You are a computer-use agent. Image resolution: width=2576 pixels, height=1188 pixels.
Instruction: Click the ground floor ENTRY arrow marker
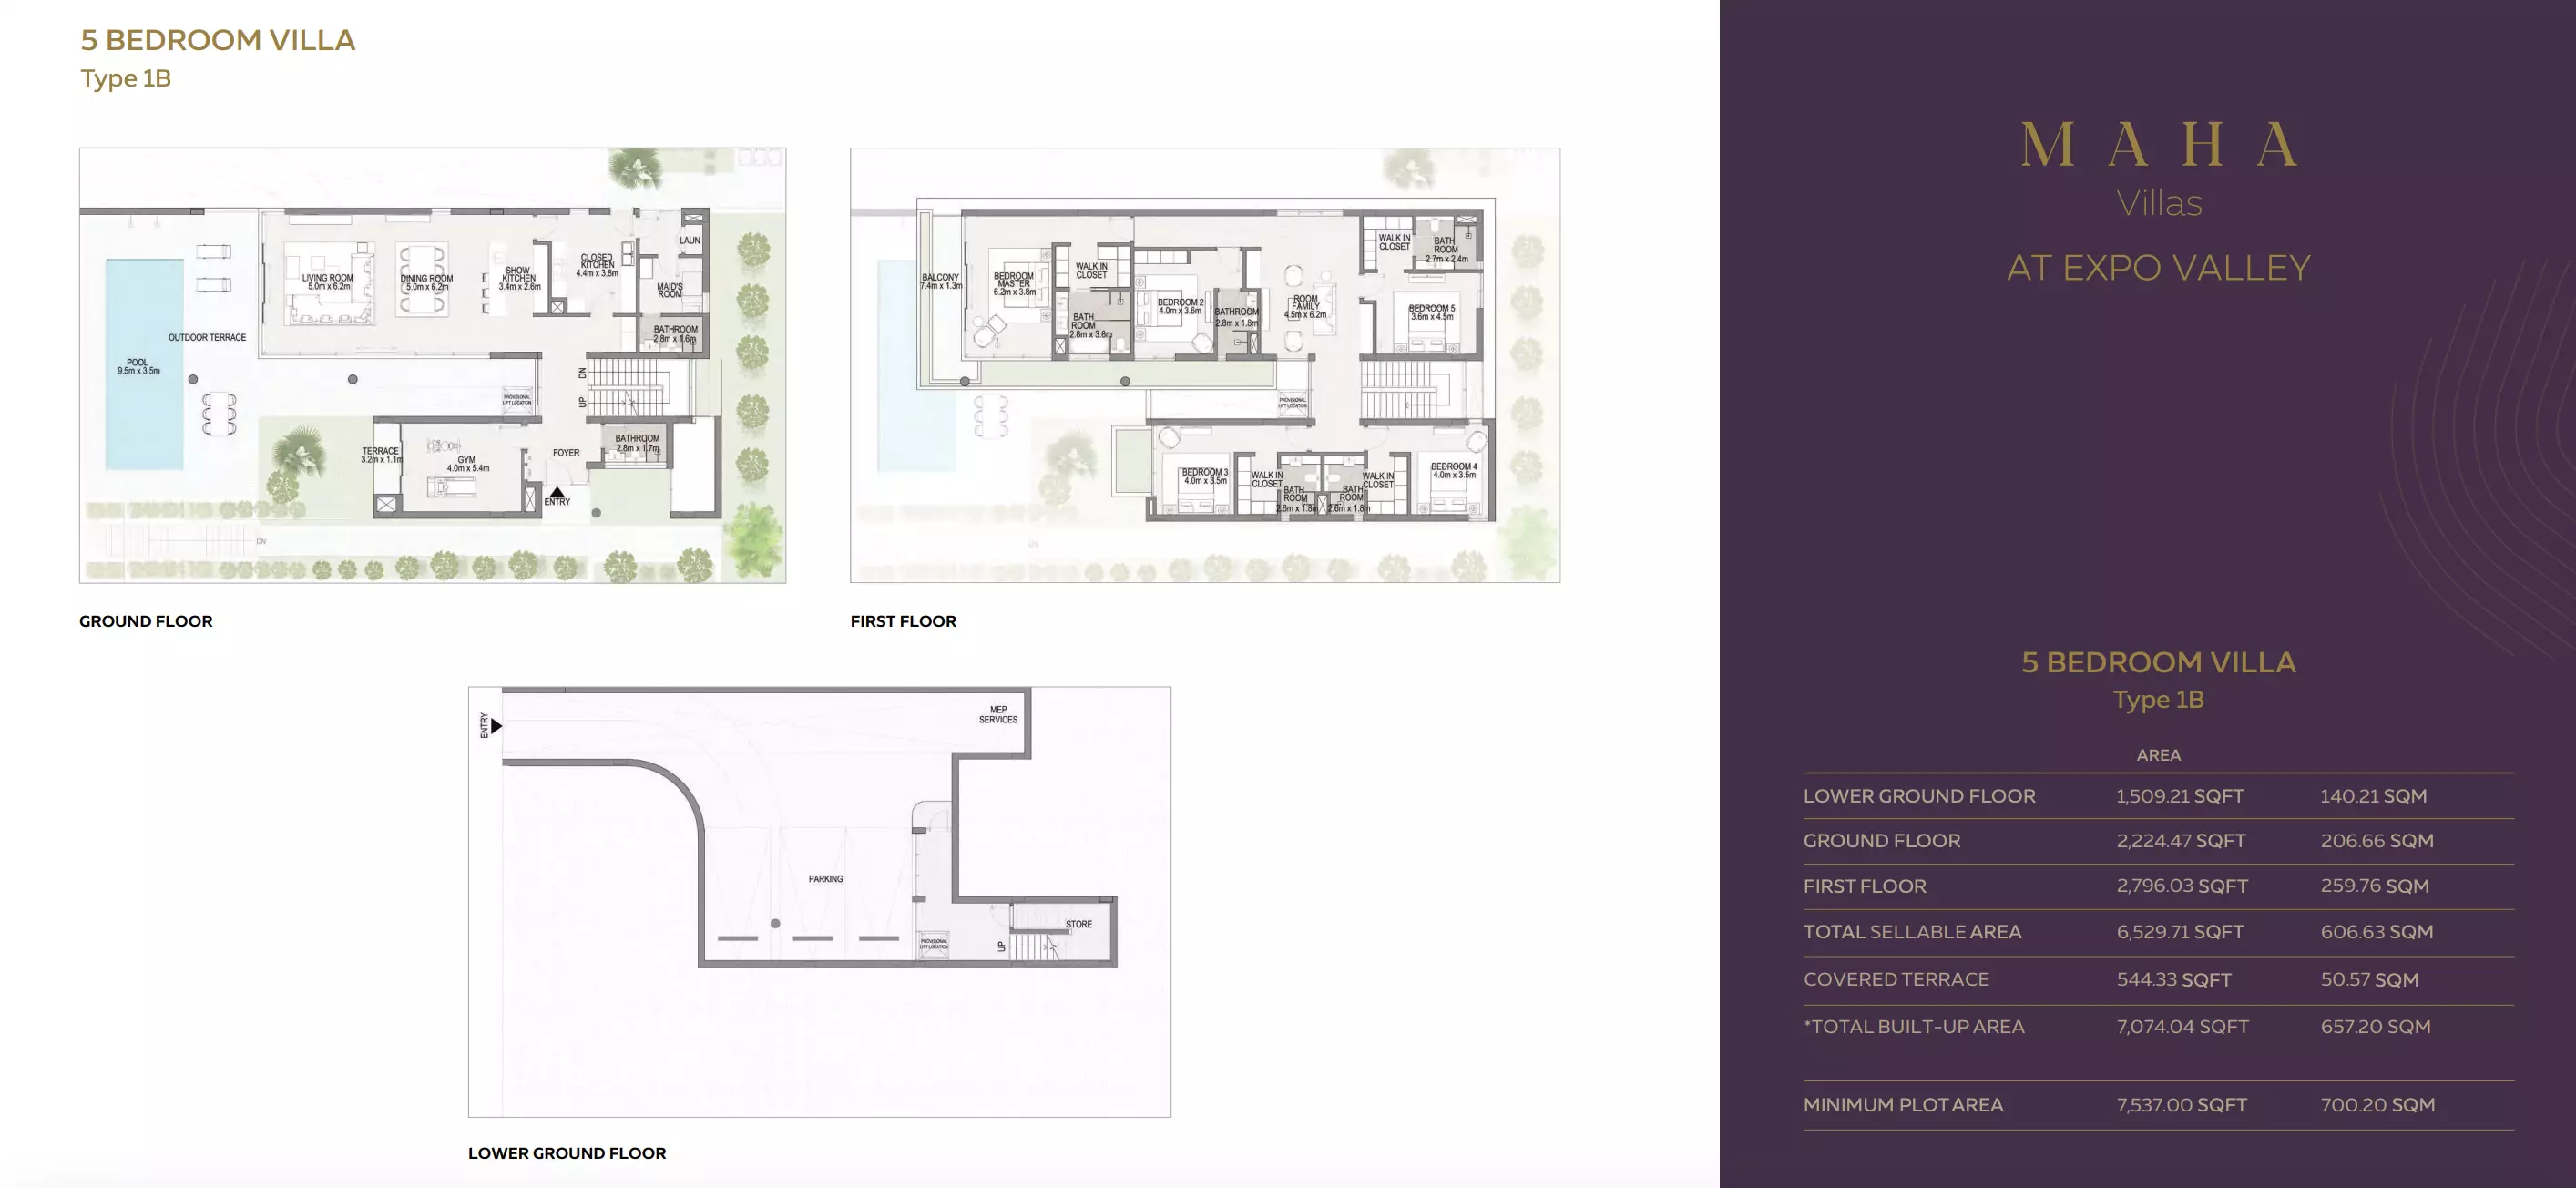[557, 492]
